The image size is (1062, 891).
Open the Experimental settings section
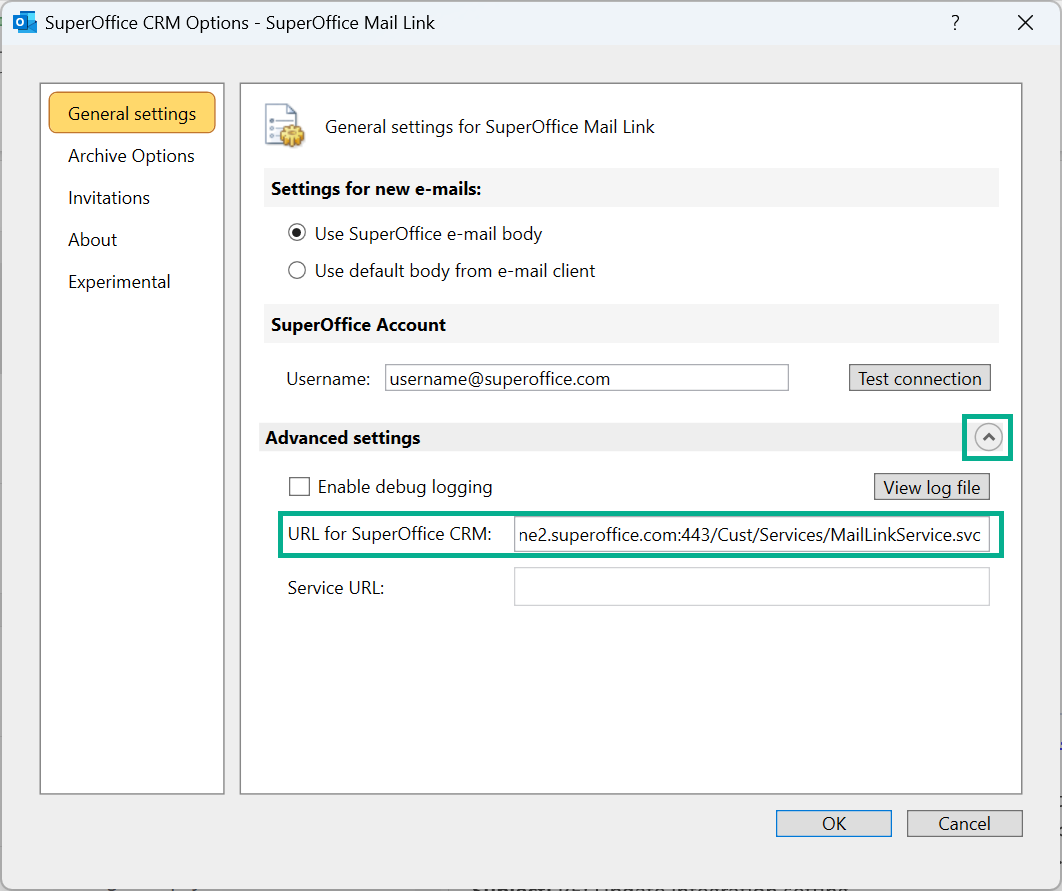click(119, 281)
